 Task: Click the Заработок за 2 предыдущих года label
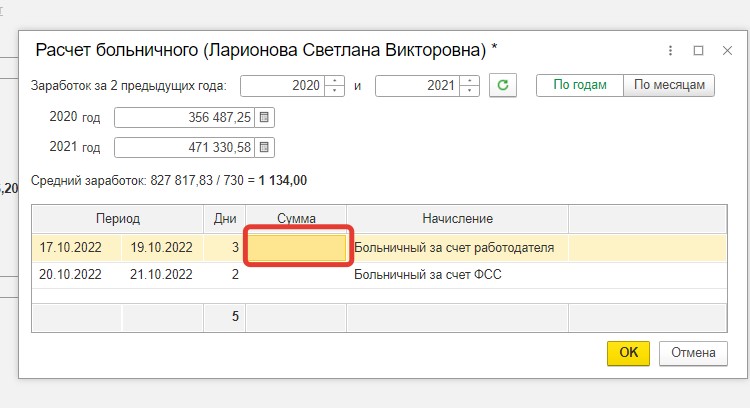(x=129, y=86)
